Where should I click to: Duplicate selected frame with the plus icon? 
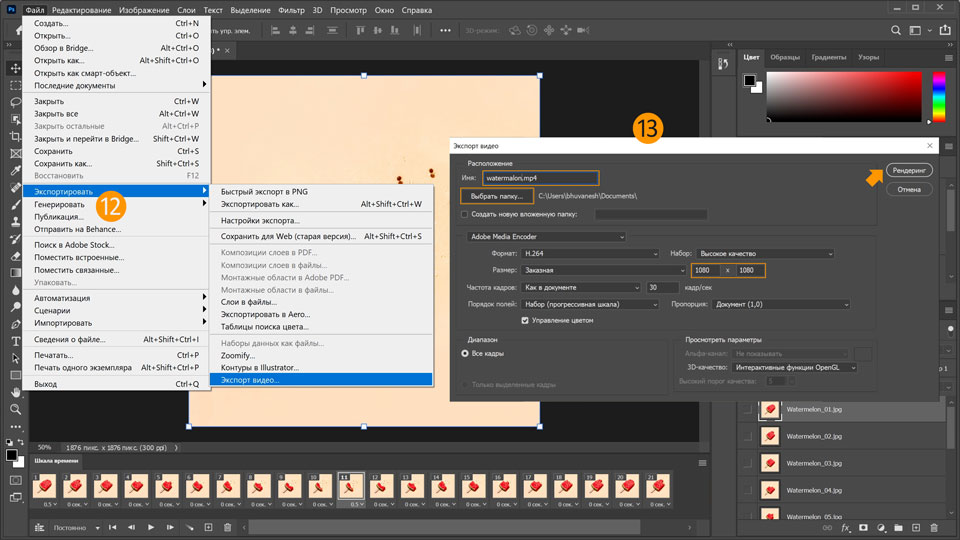click(x=208, y=527)
